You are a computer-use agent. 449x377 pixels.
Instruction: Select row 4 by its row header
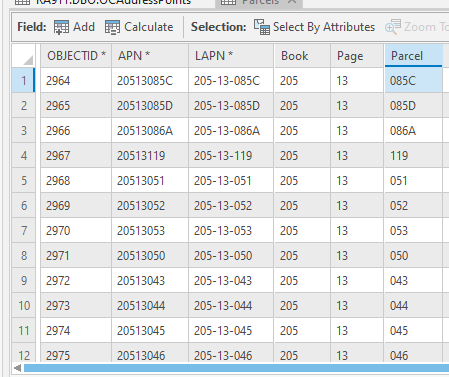pos(24,155)
